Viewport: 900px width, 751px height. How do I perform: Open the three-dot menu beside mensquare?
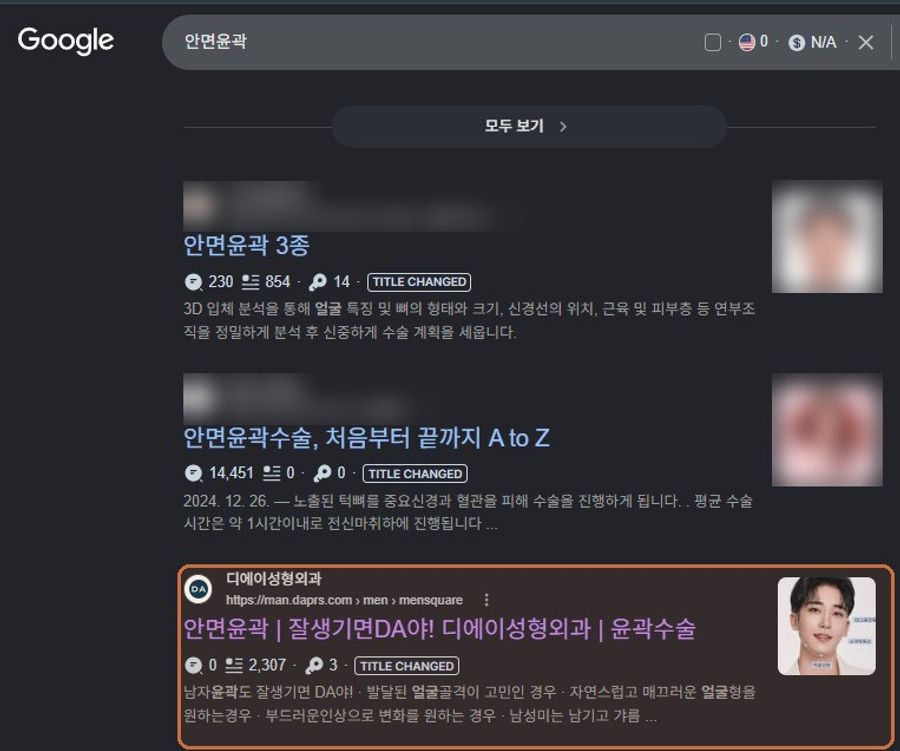pyautogui.click(x=487, y=600)
